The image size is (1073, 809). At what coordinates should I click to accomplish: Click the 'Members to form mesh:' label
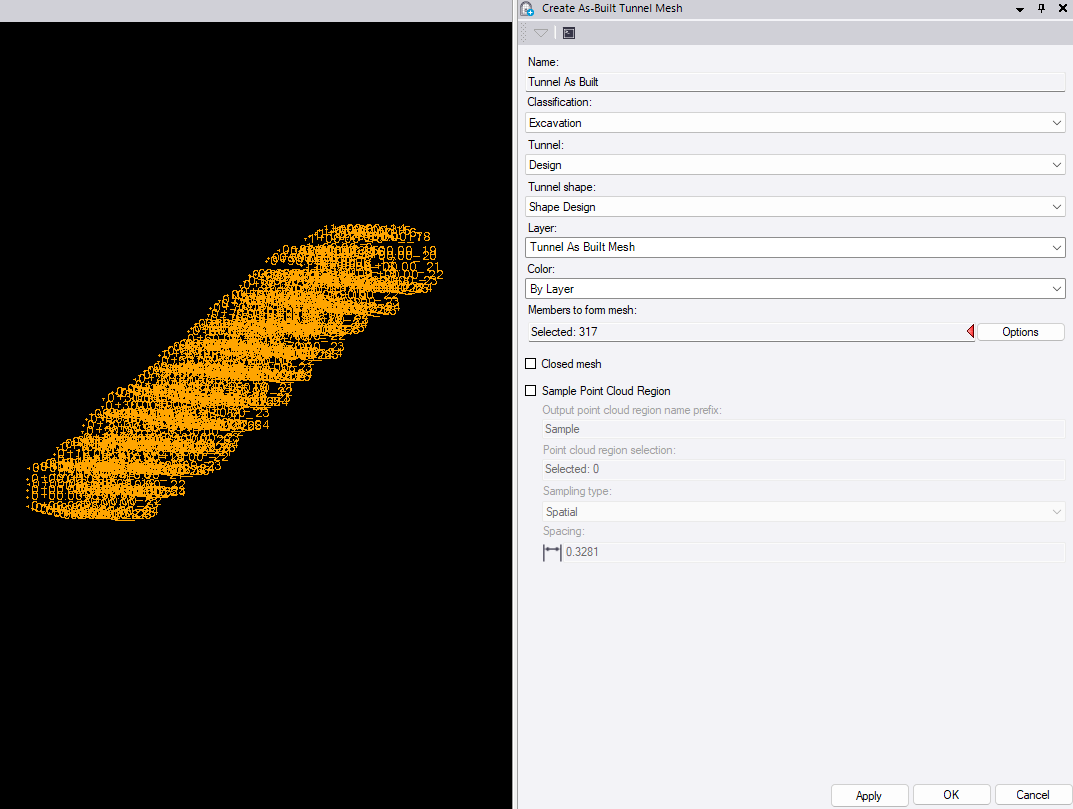point(582,310)
